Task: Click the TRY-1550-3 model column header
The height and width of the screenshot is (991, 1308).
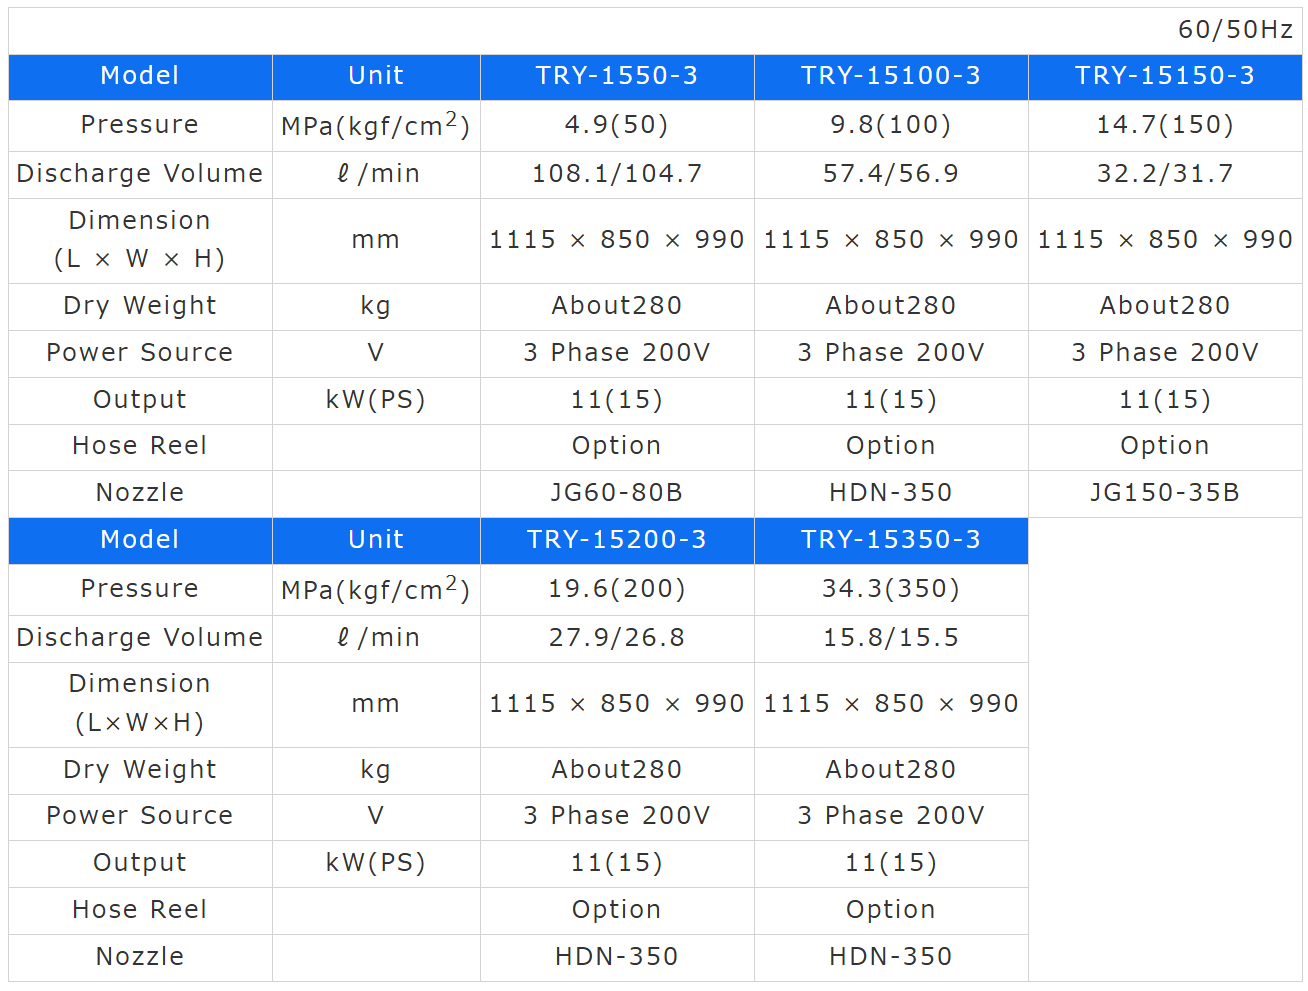Action: click(x=616, y=76)
